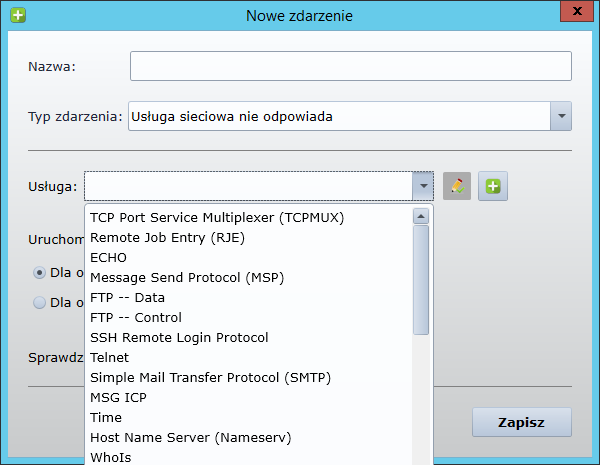Select ECHO from the service list
Viewport: 600px width, 465px height.
point(108,257)
